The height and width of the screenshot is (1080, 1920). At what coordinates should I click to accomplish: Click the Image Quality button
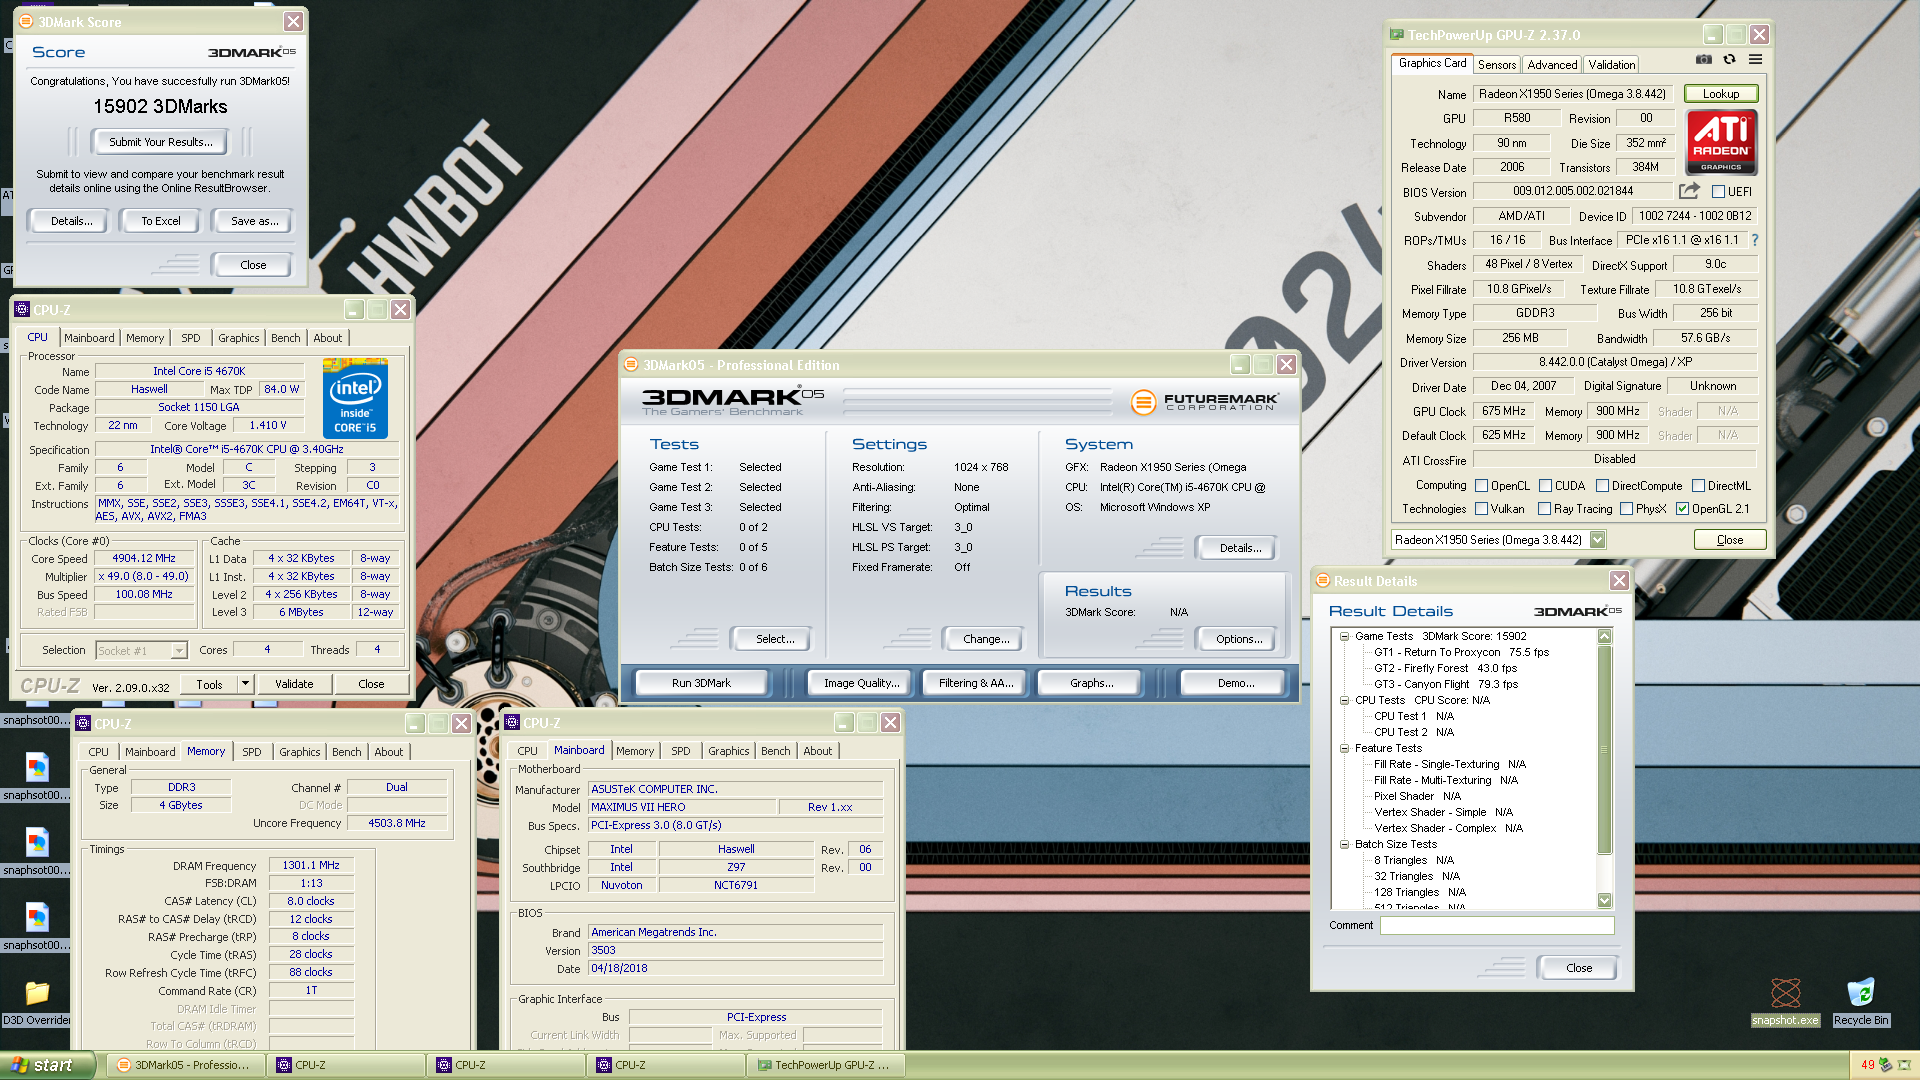(861, 683)
